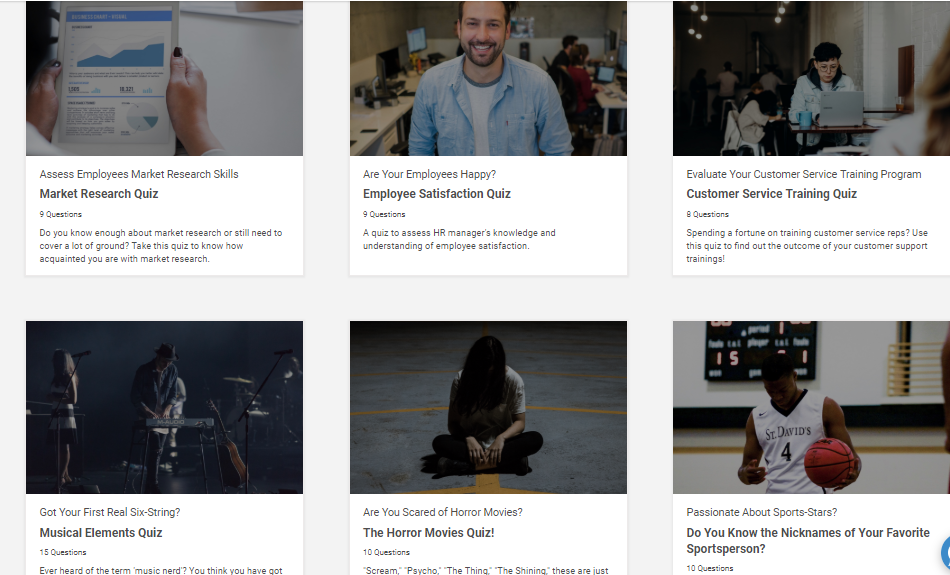Screen dimensions: 950x575
Task: Click The Horror Movies Quiz! title
Action: pos(428,533)
